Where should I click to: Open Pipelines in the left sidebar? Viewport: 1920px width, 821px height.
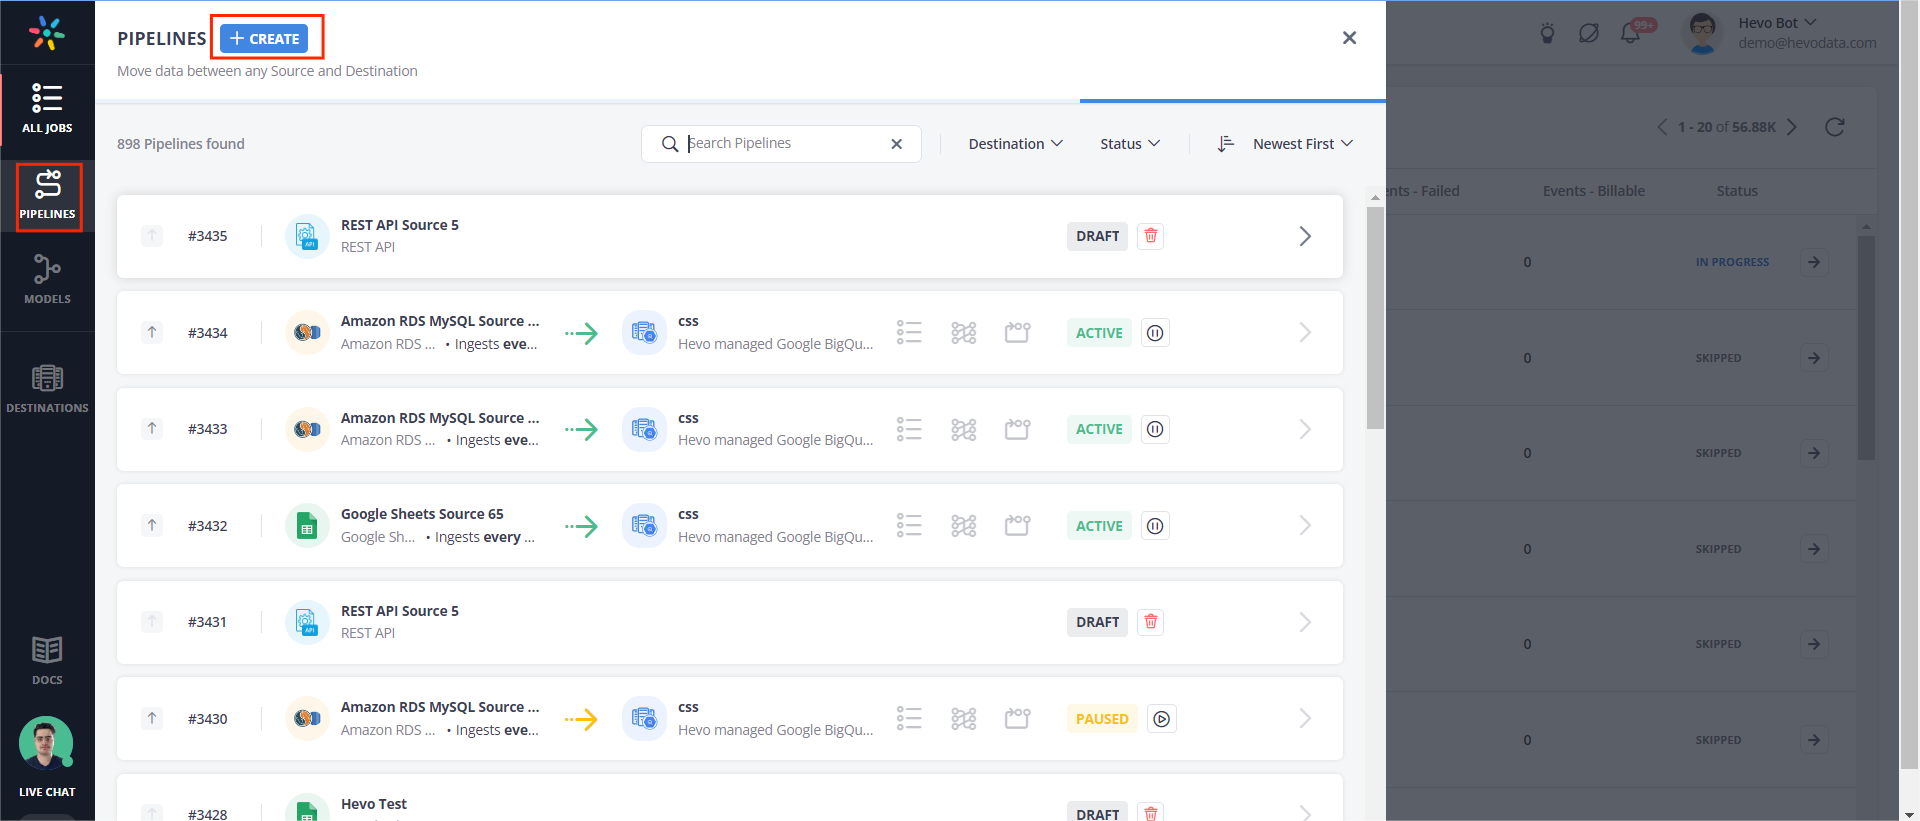[x=47, y=196]
